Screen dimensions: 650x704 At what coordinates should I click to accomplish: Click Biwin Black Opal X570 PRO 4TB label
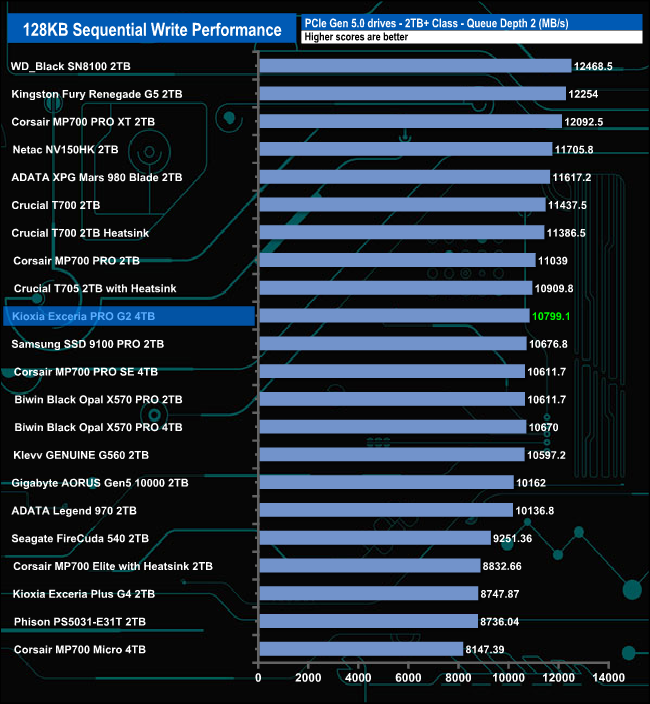[98, 427]
